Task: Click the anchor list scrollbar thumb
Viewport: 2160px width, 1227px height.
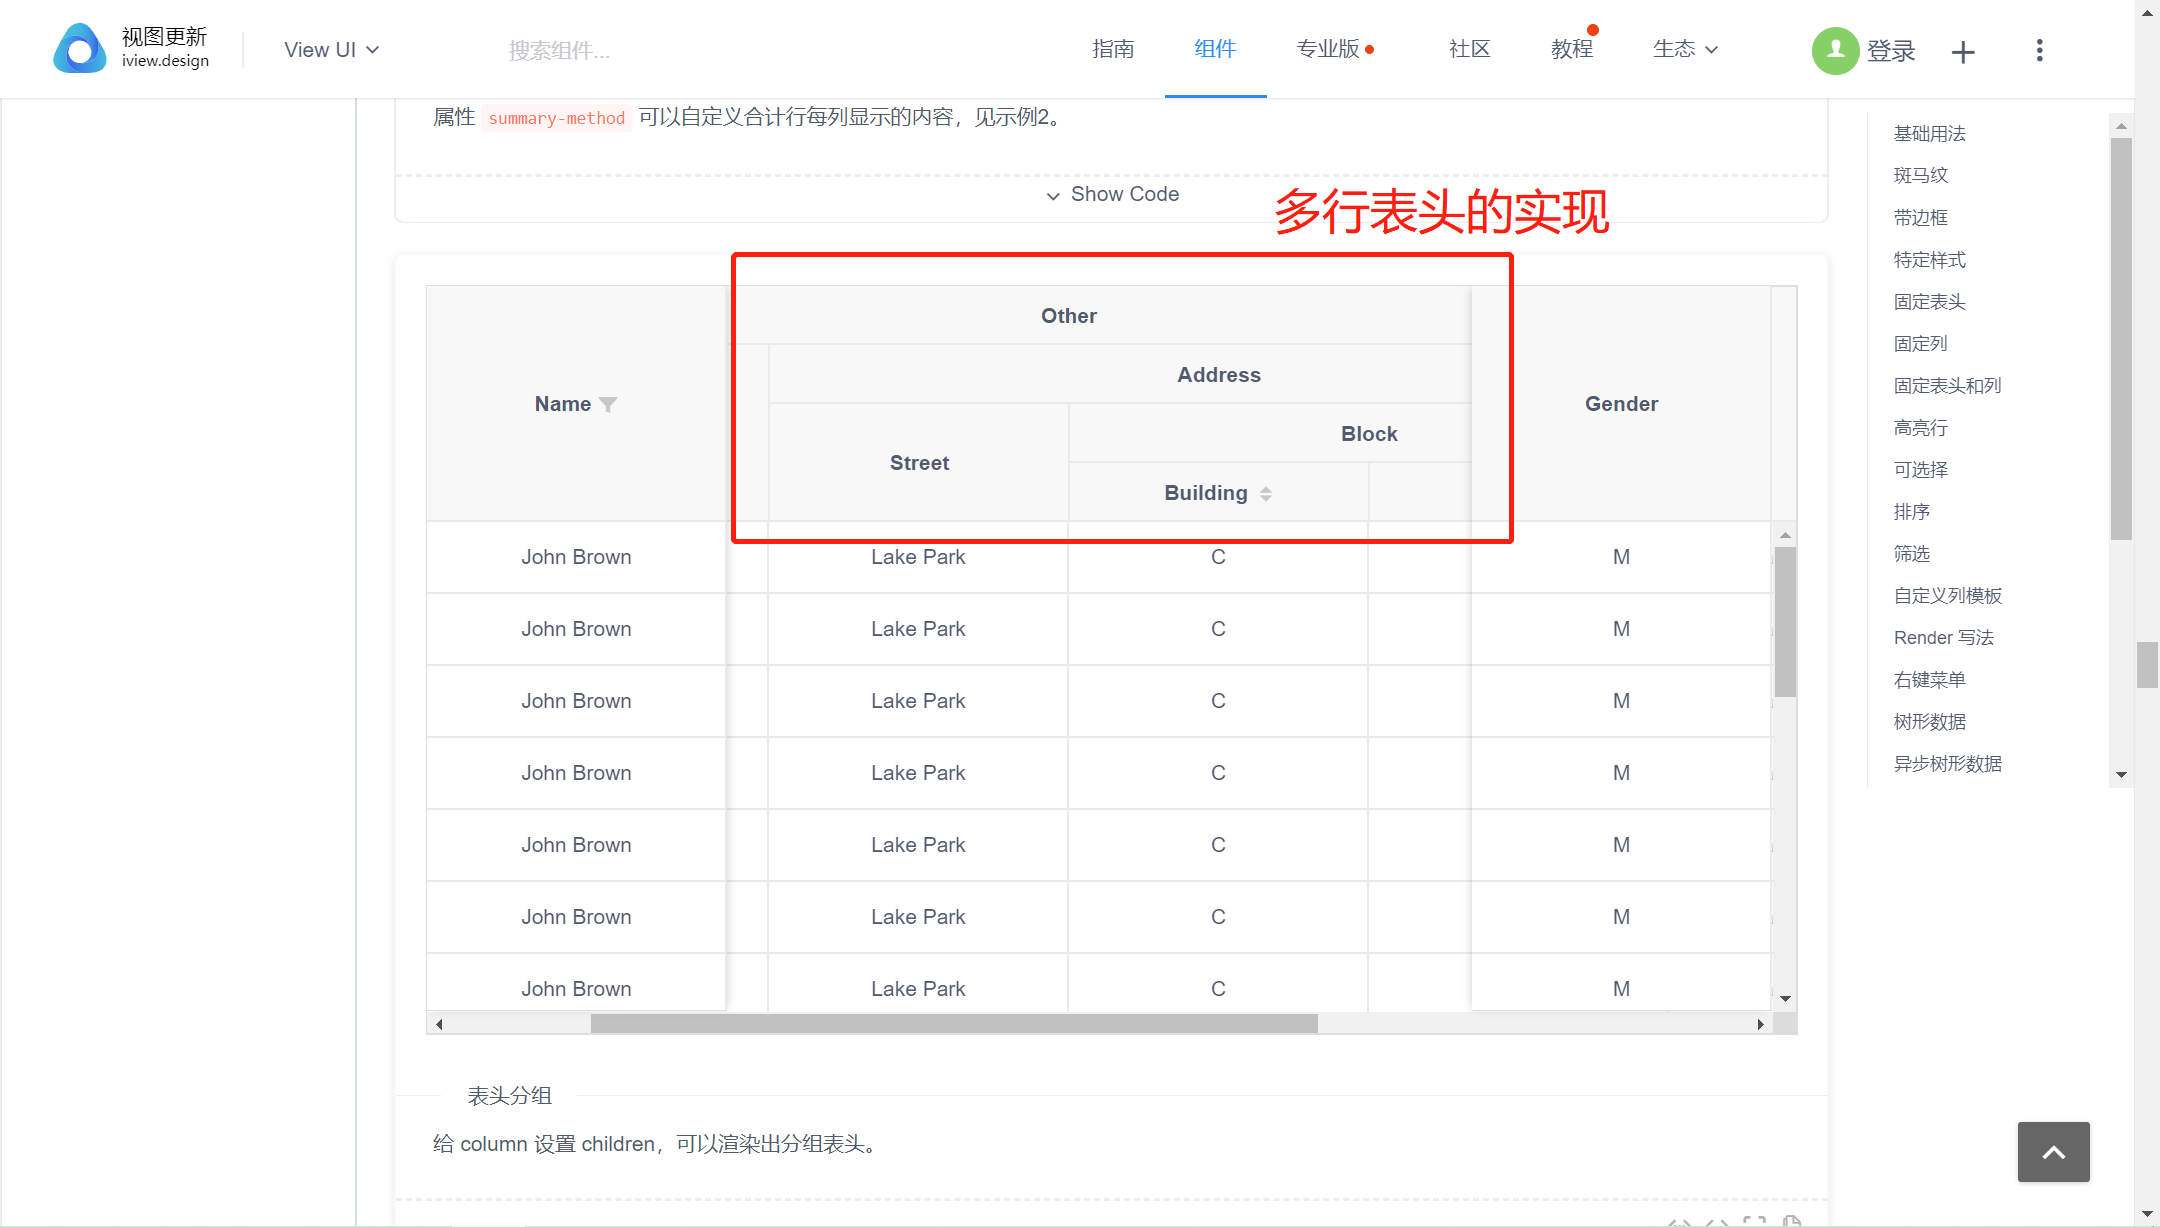Action: pyautogui.click(x=2121, y=338)
